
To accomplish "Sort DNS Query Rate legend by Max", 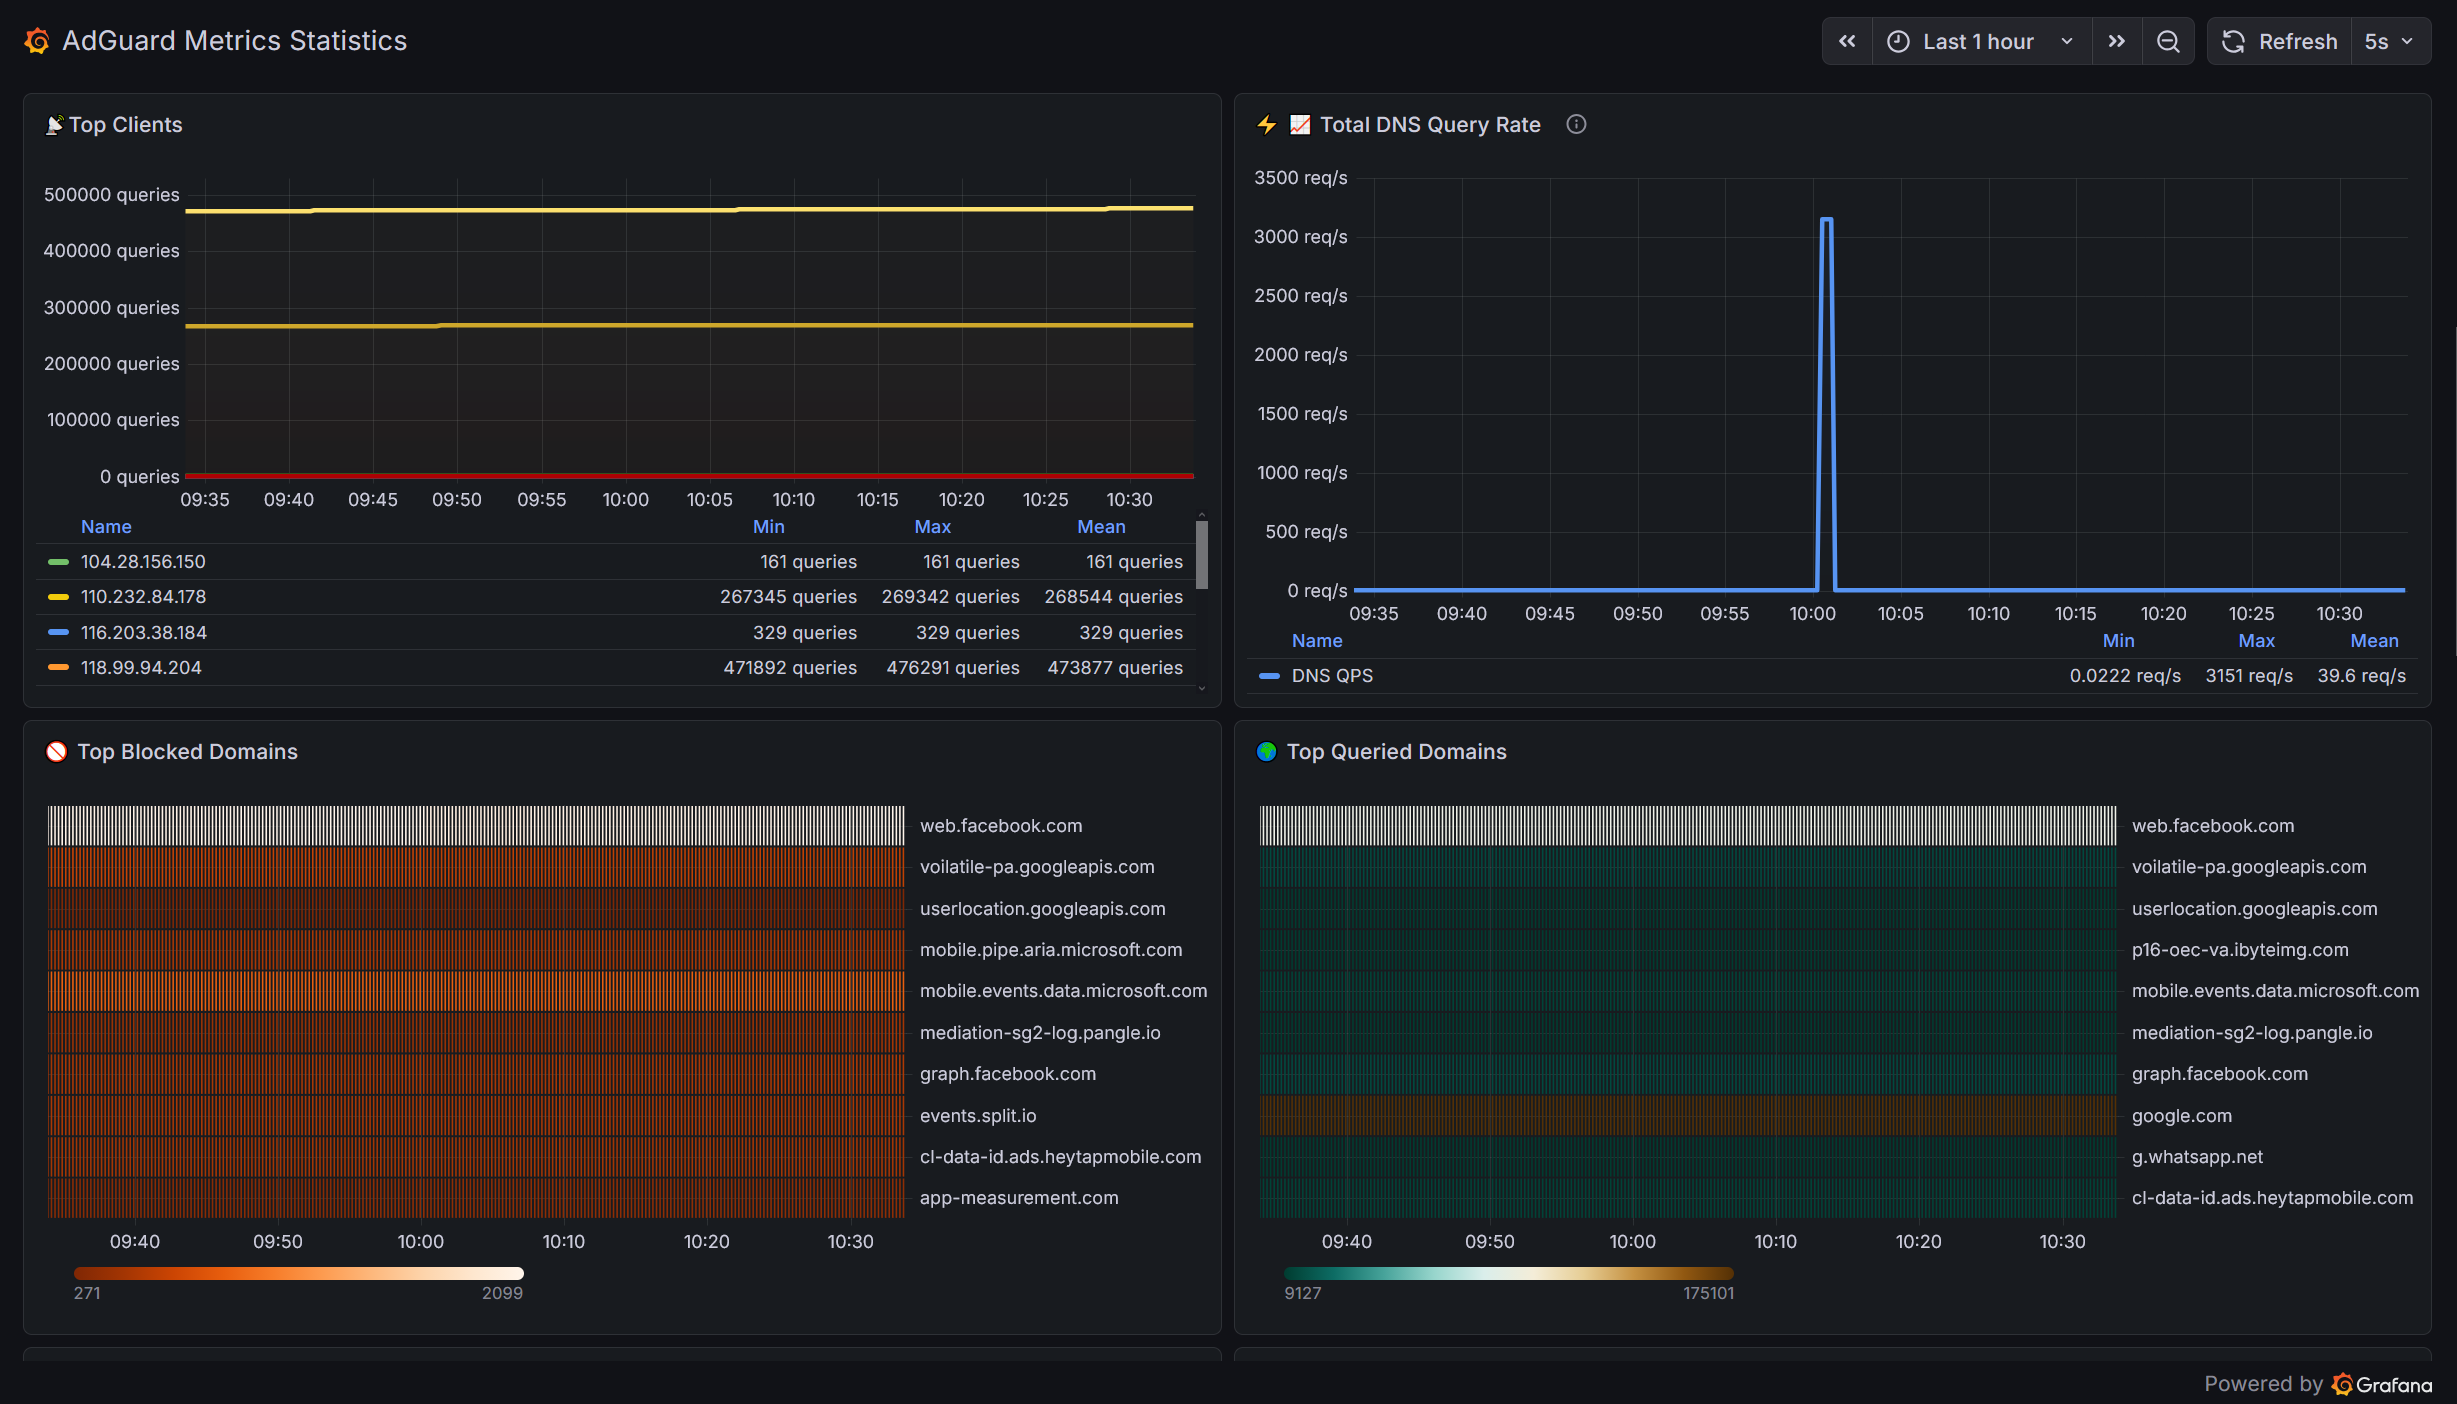I will pos(2256,640).
